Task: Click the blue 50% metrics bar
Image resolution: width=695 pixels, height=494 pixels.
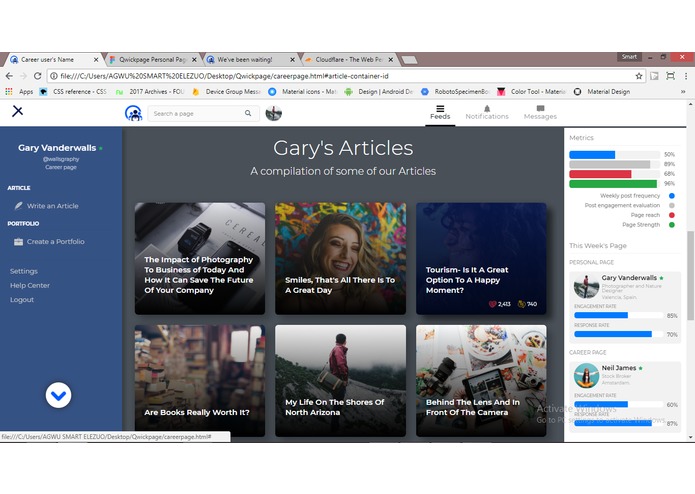Action: [x=592, y=155]
